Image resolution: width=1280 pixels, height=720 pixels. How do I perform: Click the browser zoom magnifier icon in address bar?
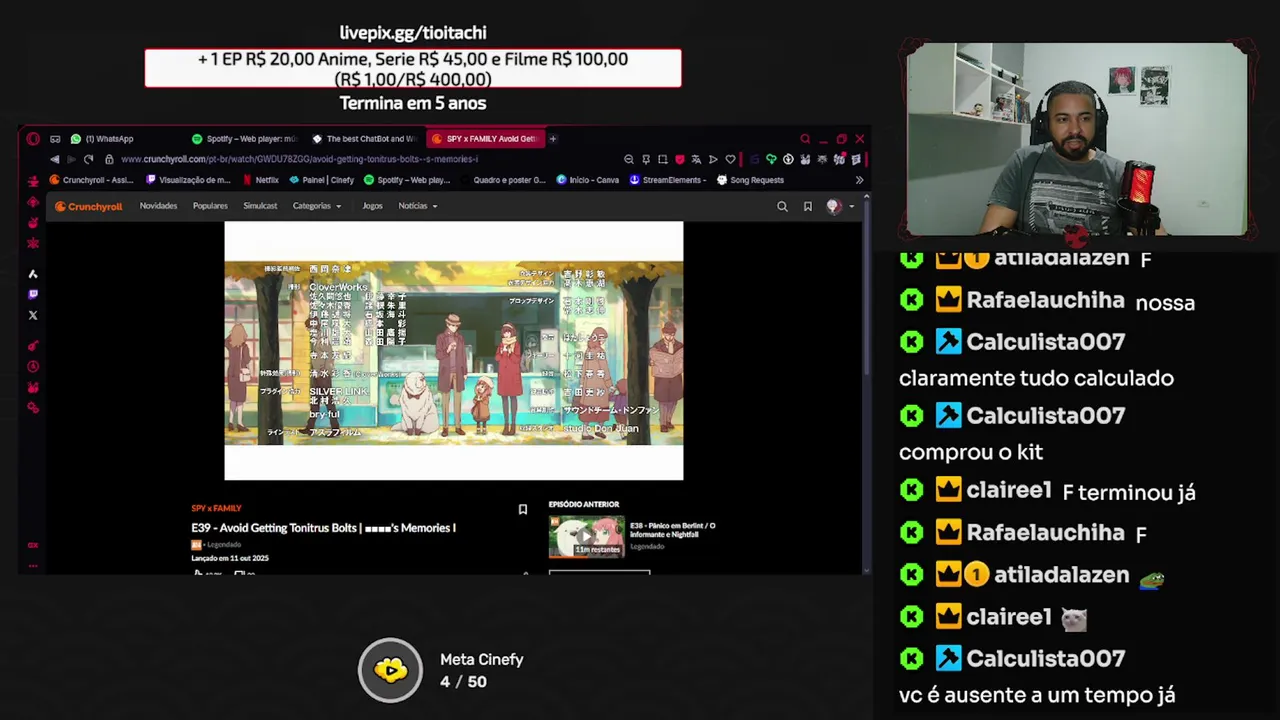628,159
